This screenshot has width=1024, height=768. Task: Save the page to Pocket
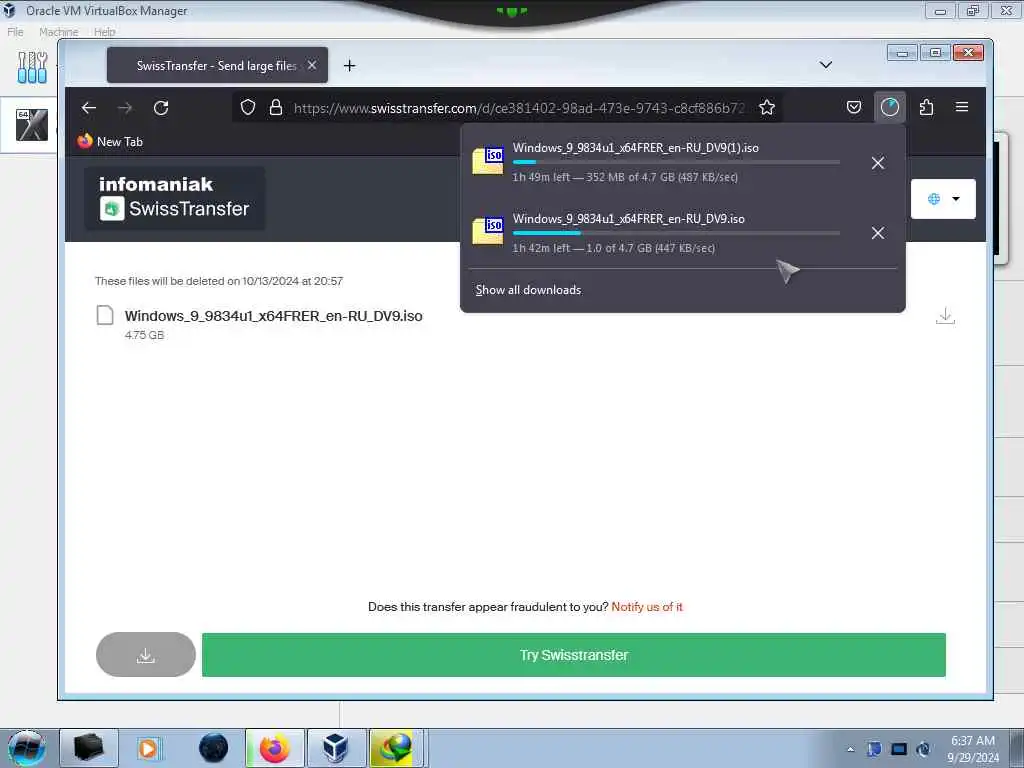click(854, 107)
